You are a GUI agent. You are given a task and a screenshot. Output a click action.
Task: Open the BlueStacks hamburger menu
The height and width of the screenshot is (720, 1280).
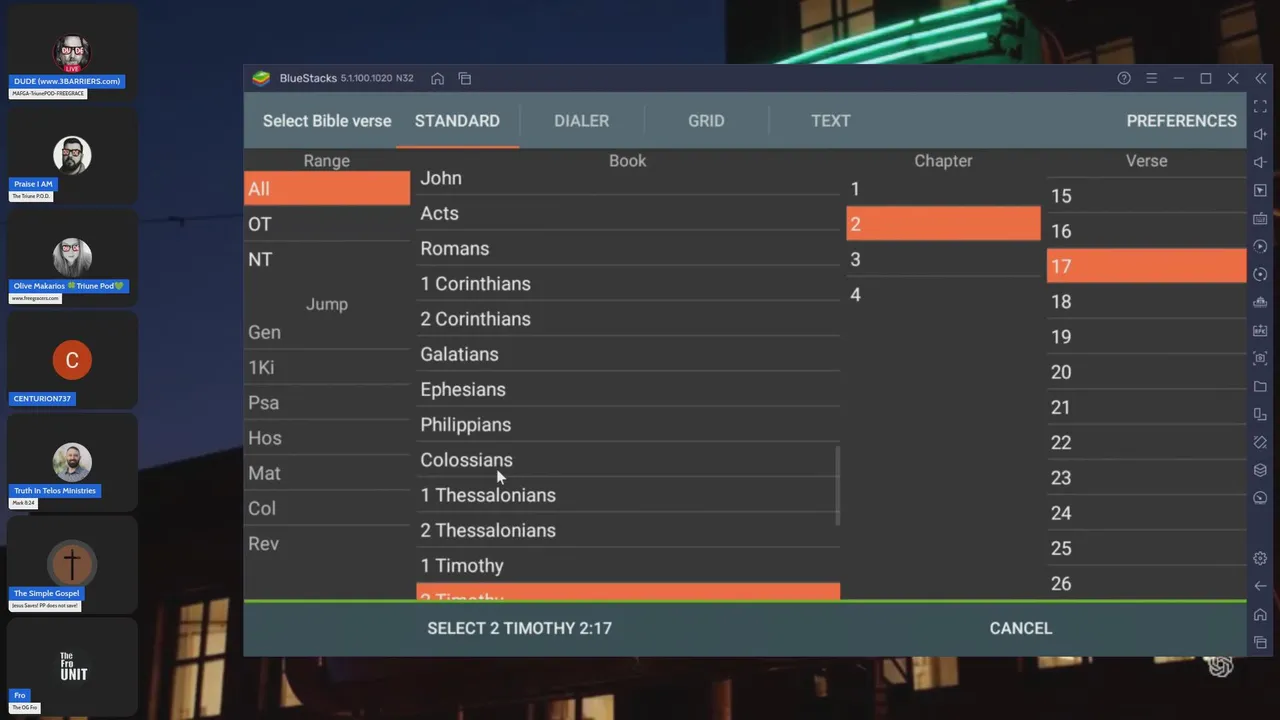[1151, 78]
